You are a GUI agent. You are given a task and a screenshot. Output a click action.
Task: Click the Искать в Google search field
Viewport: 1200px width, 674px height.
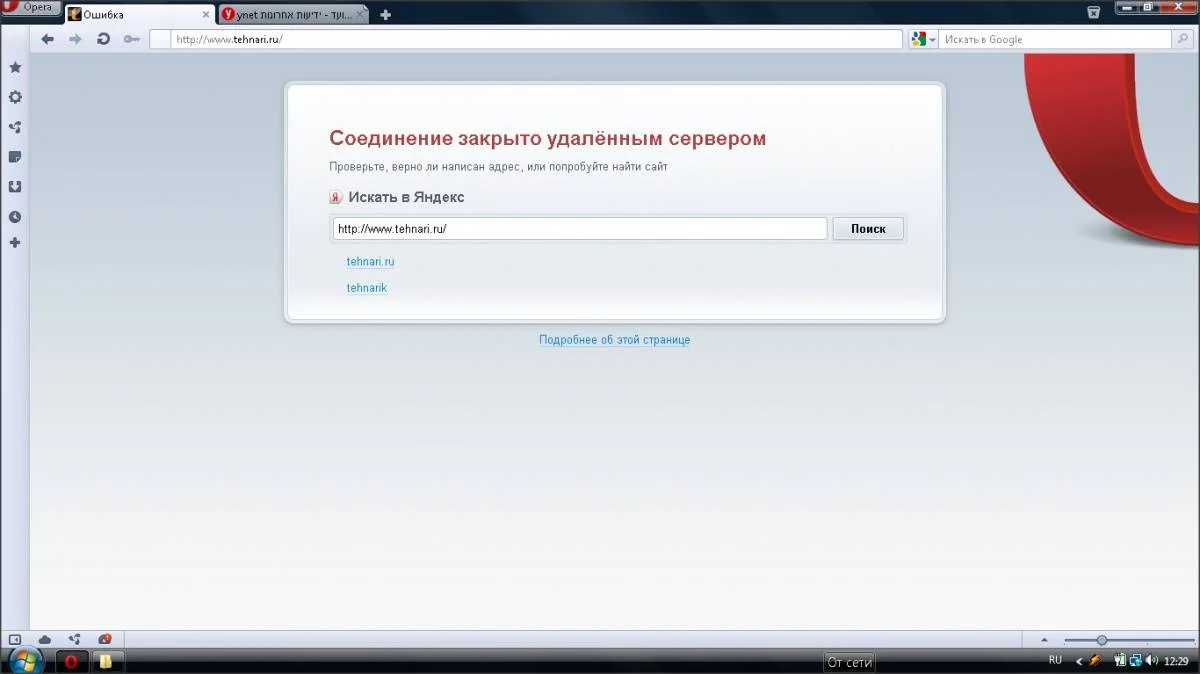(x=1055, y=39)
